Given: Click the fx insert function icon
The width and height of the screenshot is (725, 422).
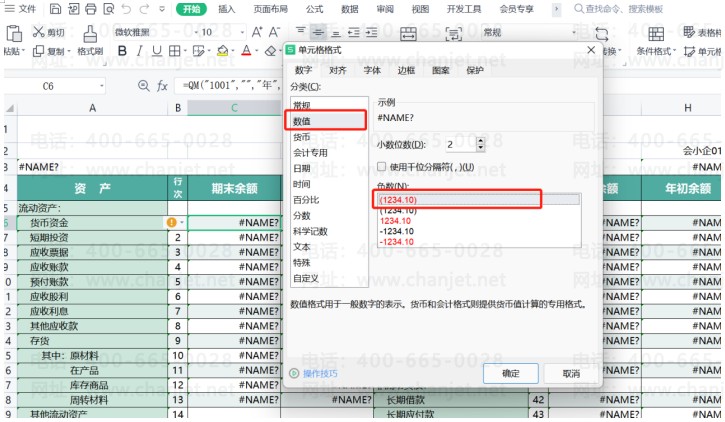Looking at the screenshot, I should (x=162, y=86).
